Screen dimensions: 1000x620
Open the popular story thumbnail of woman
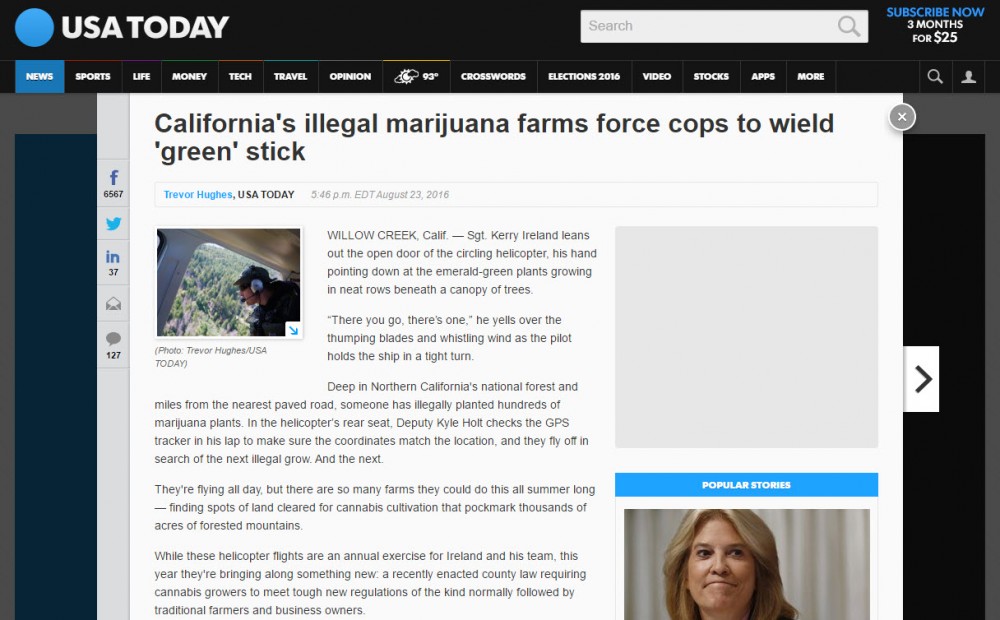(746, 565)
